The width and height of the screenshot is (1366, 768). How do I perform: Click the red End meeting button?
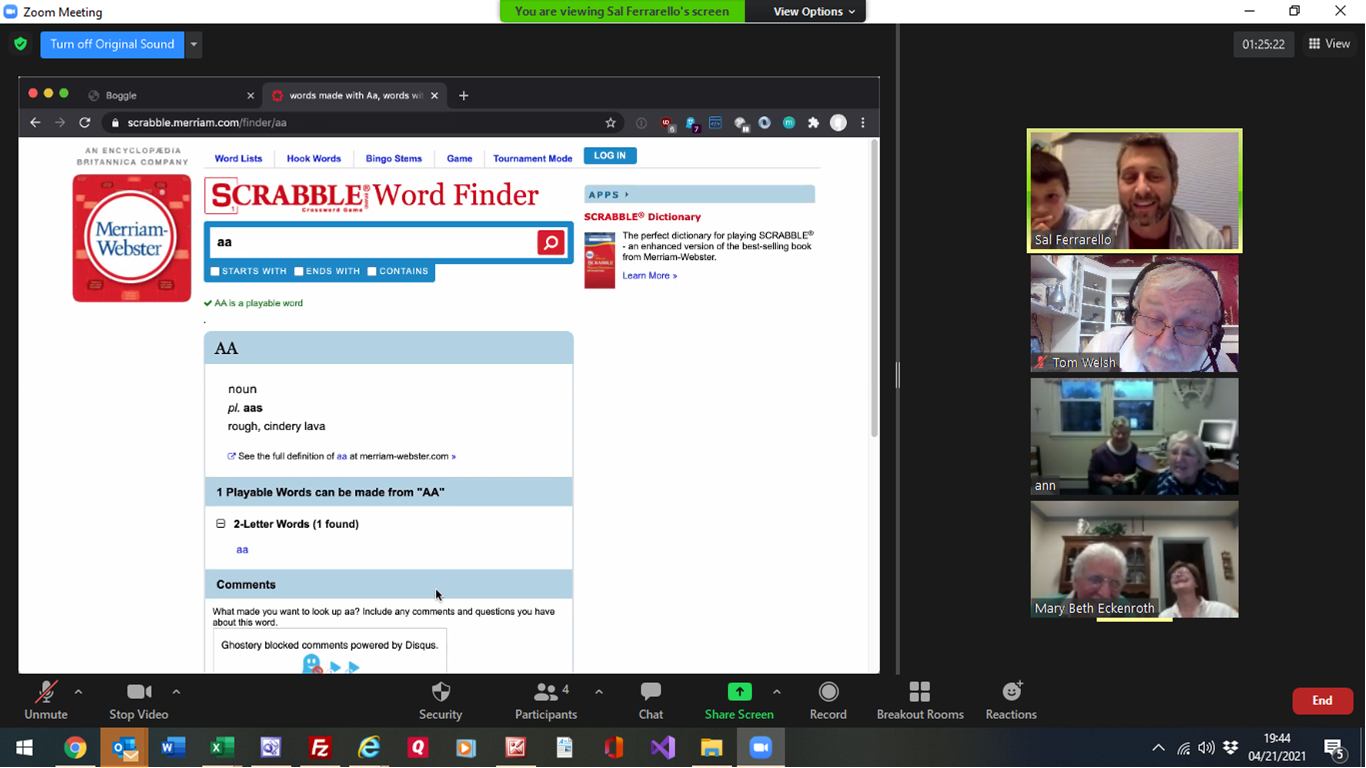[x=1322, y=701]
